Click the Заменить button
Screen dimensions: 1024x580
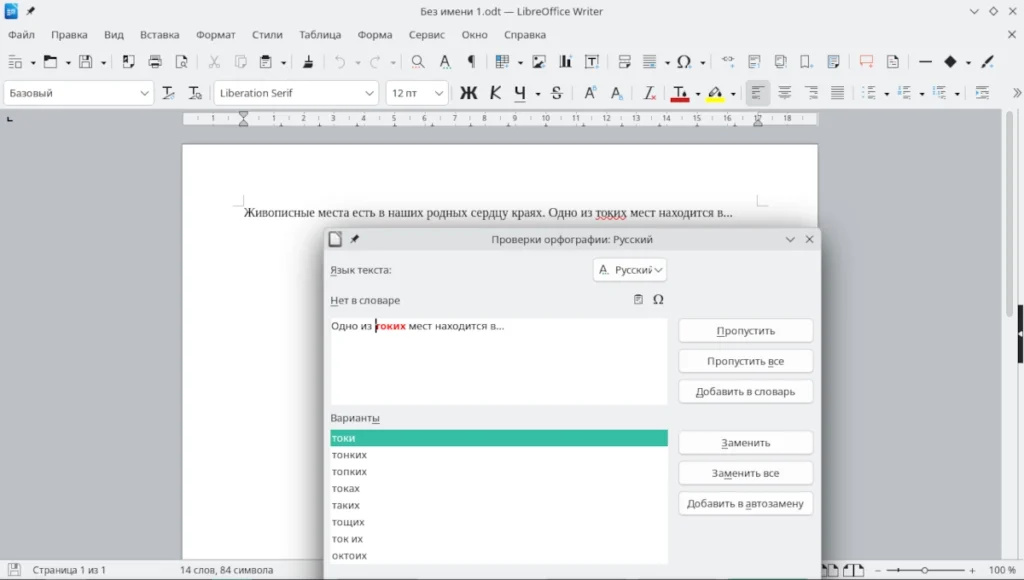point(745,442)
